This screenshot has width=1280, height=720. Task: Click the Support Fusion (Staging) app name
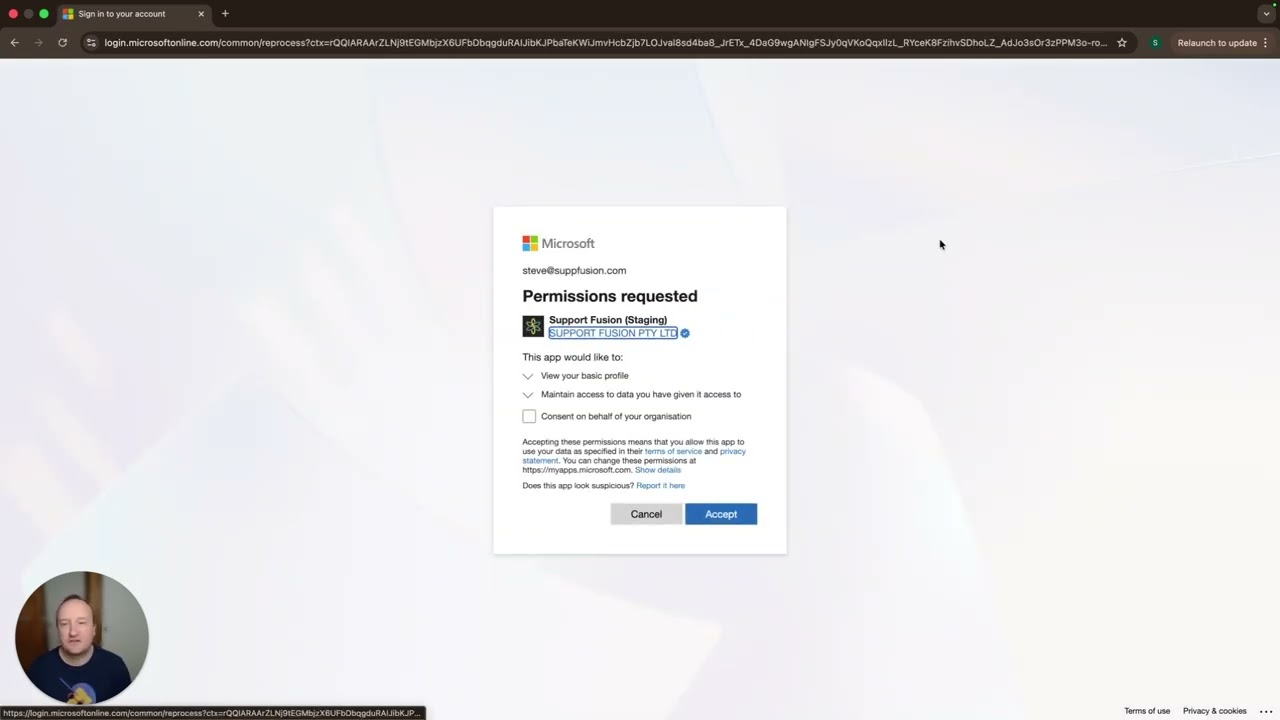coord(608,320)
